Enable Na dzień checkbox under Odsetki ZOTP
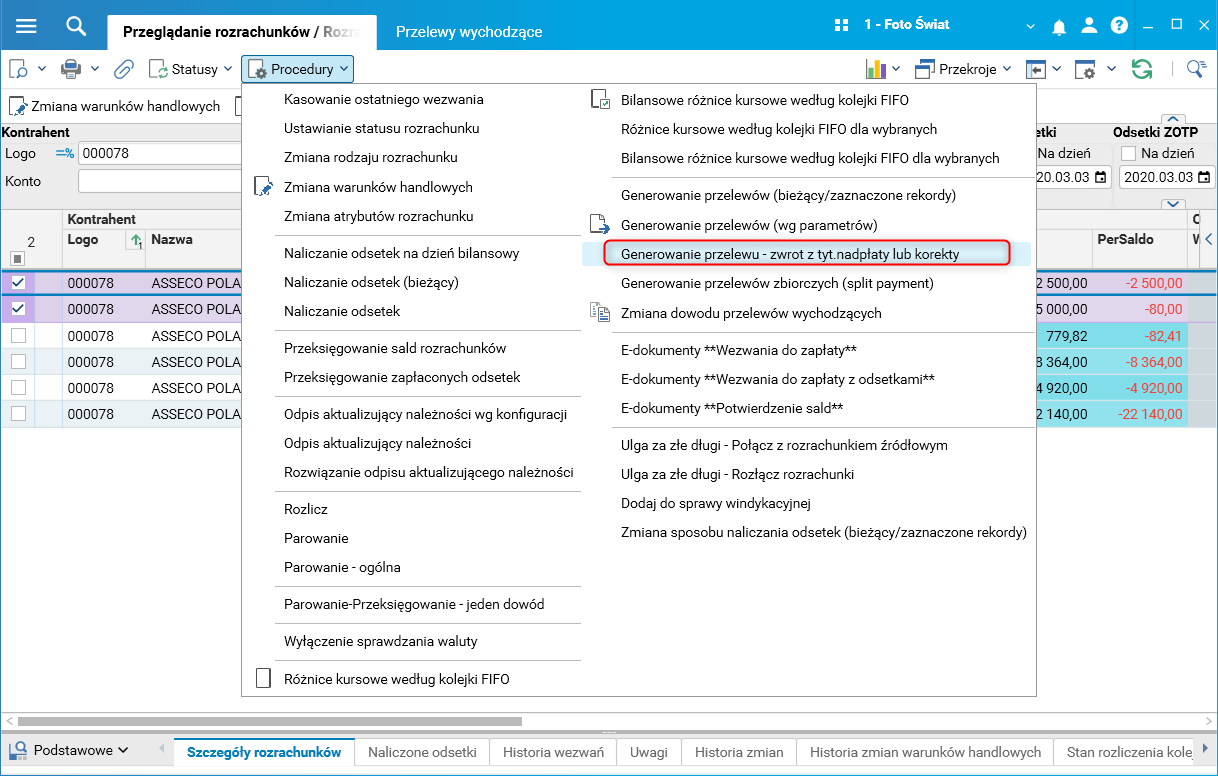Image resolution: width=1218 pixels, height=776 pixels. (x=1128, y=154)
